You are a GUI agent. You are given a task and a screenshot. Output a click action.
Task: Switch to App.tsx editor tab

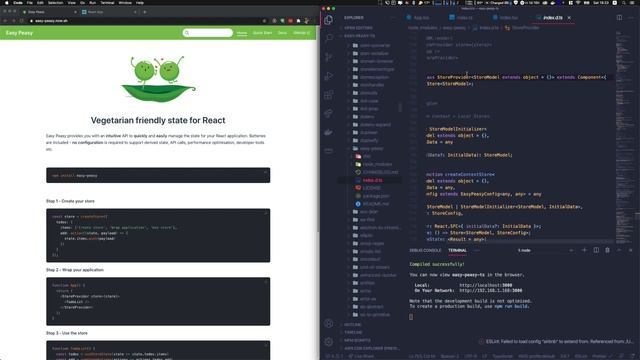(418, 18)
